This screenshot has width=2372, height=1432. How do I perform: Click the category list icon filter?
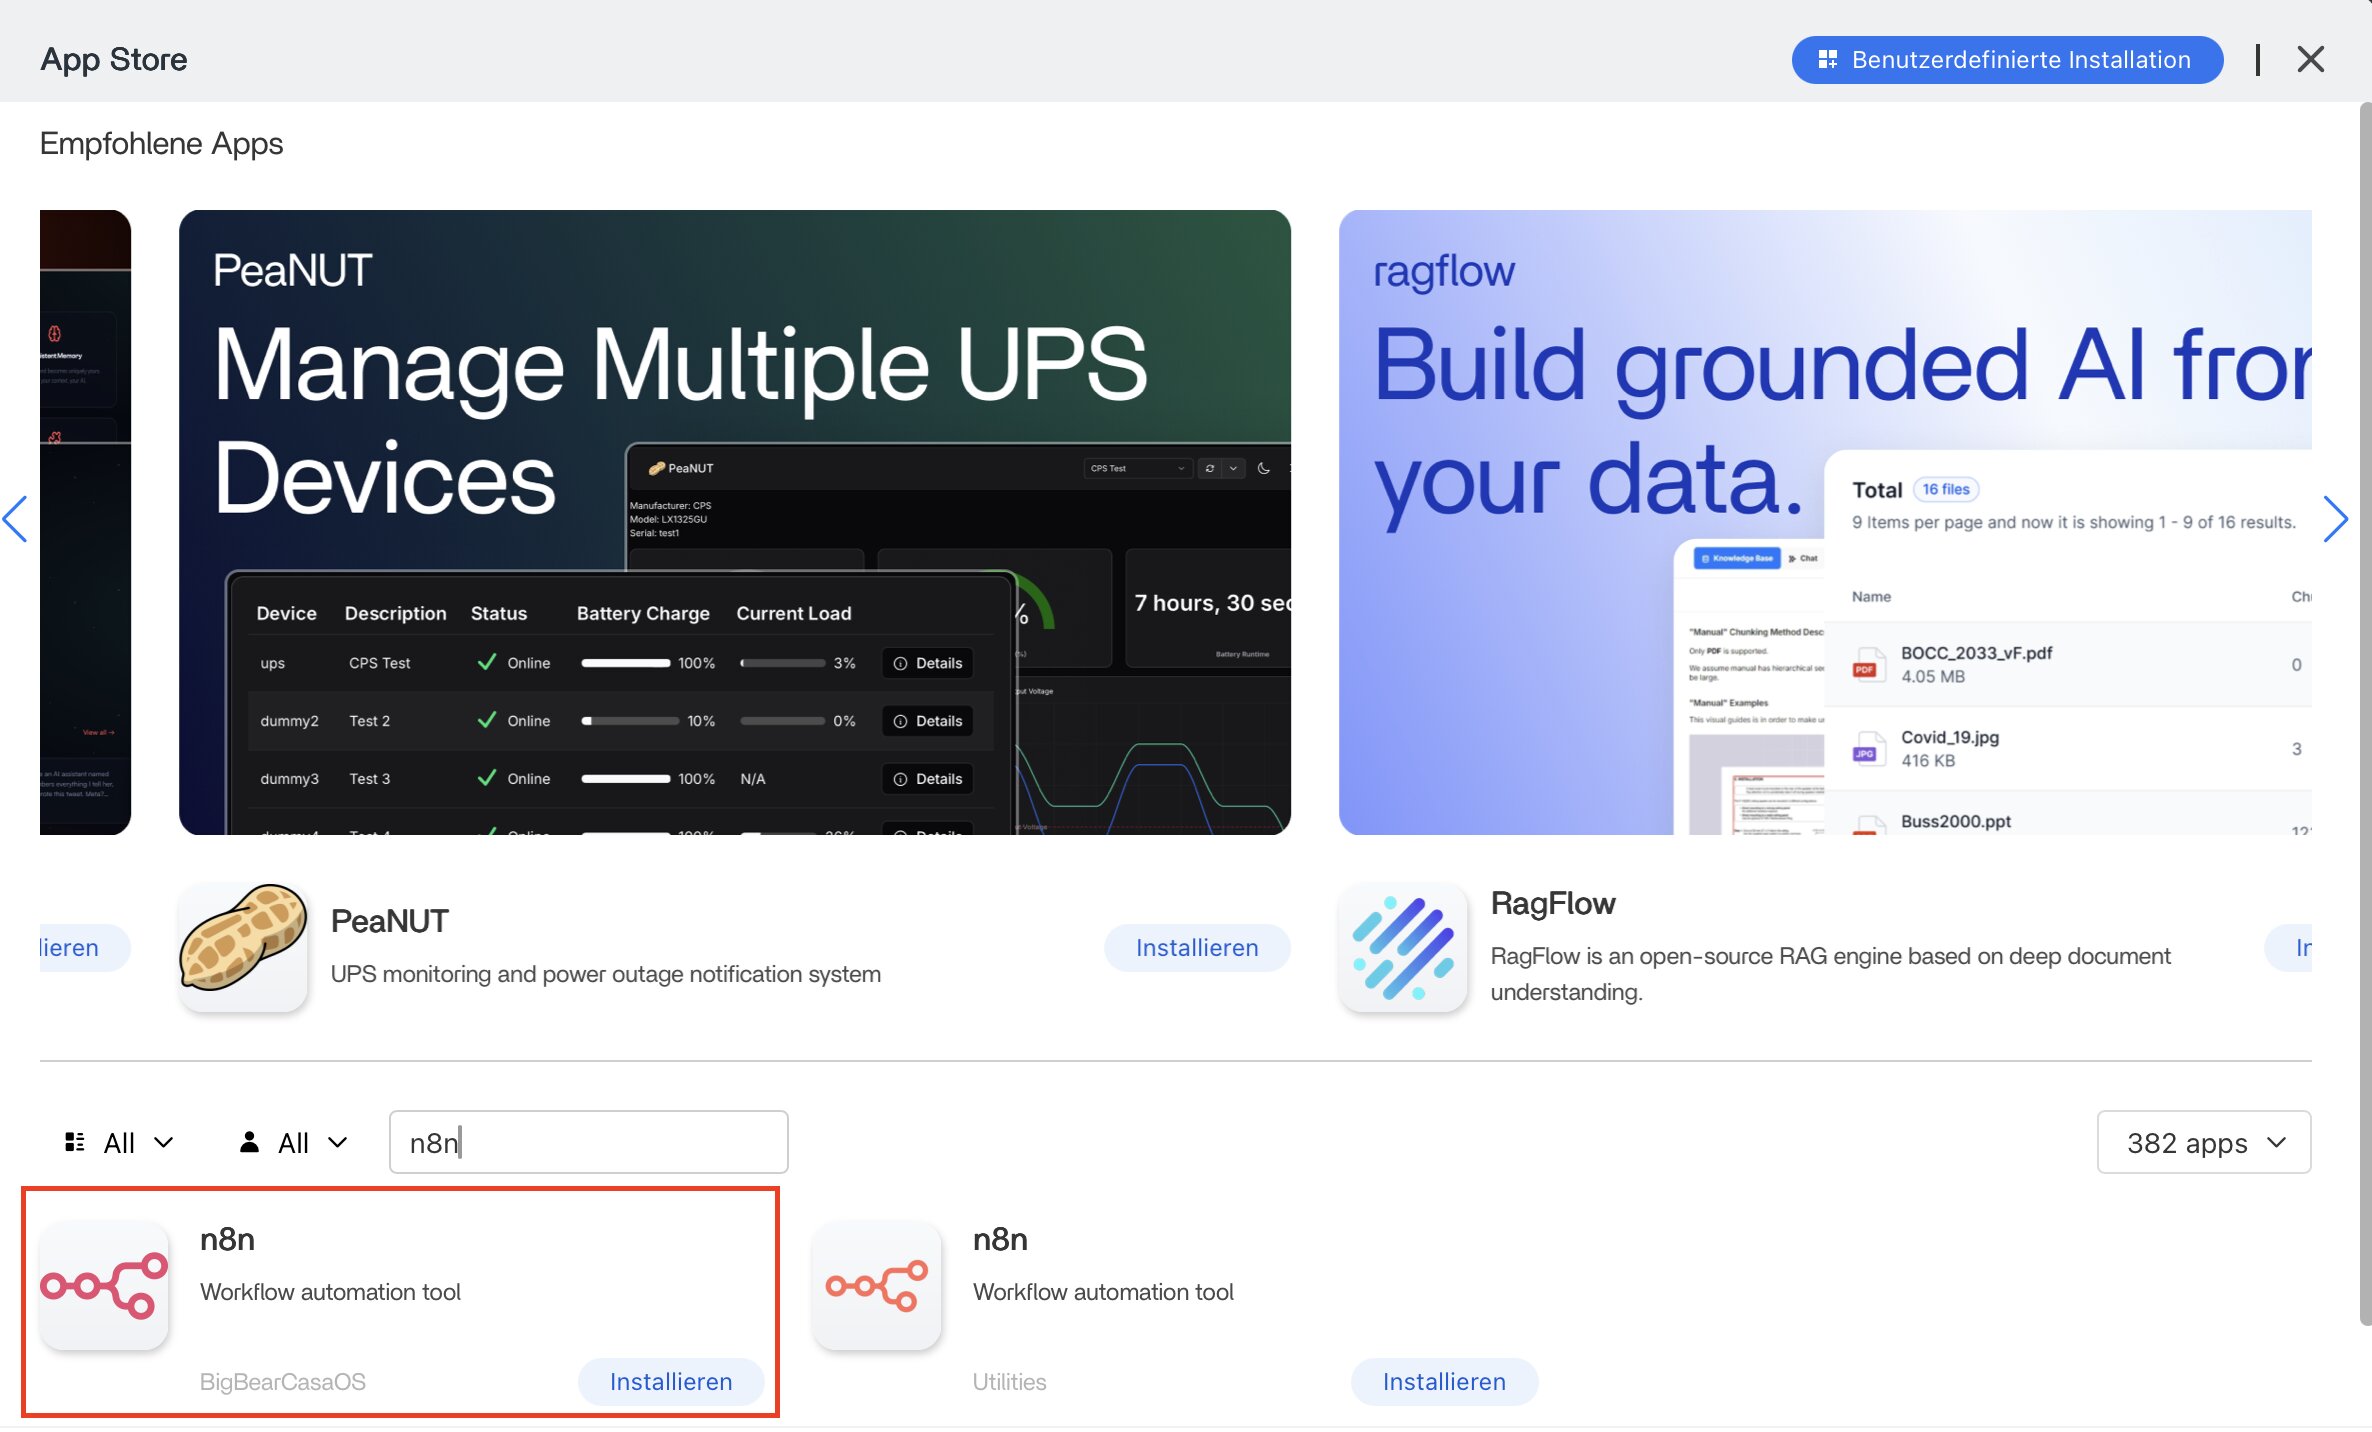[x=75, y=1142]
